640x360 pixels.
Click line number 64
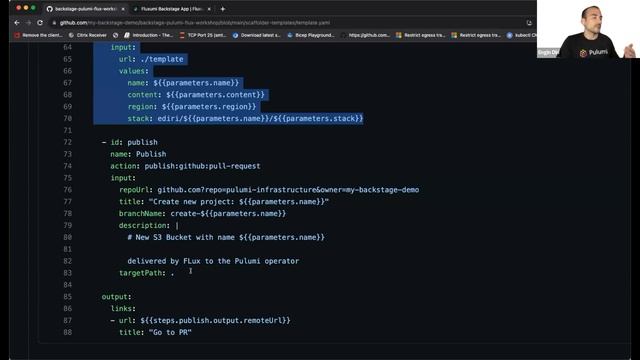(x=67, y=47)
